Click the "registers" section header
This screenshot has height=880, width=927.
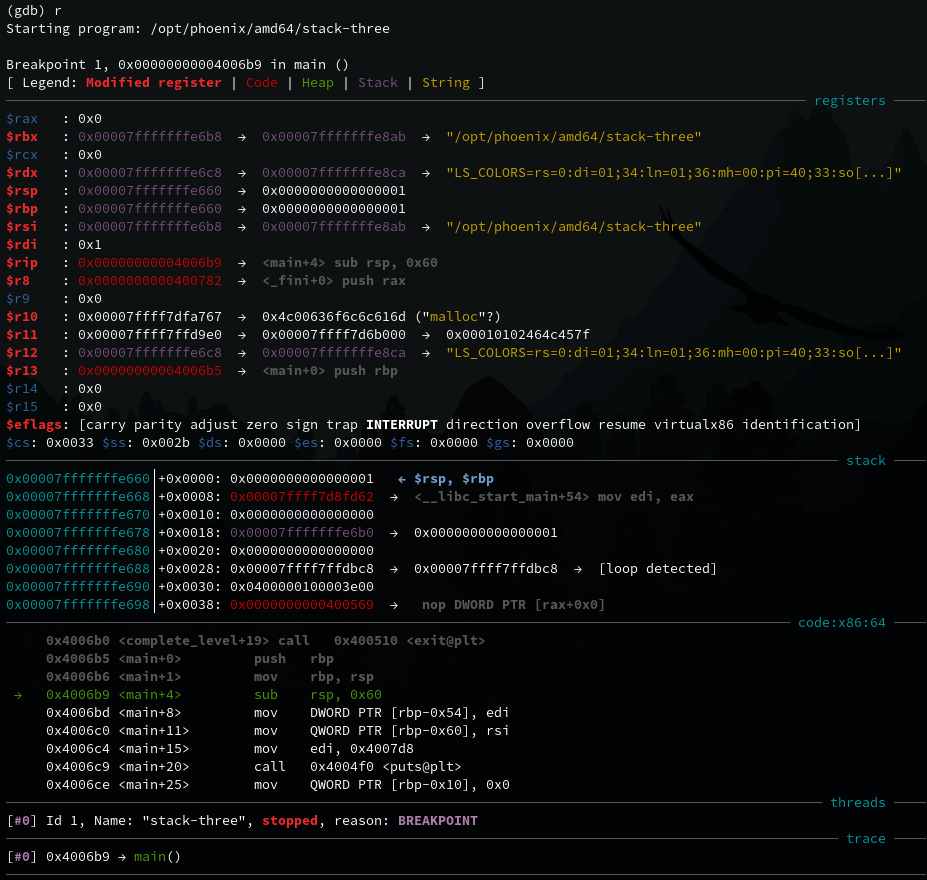(849, 101)
